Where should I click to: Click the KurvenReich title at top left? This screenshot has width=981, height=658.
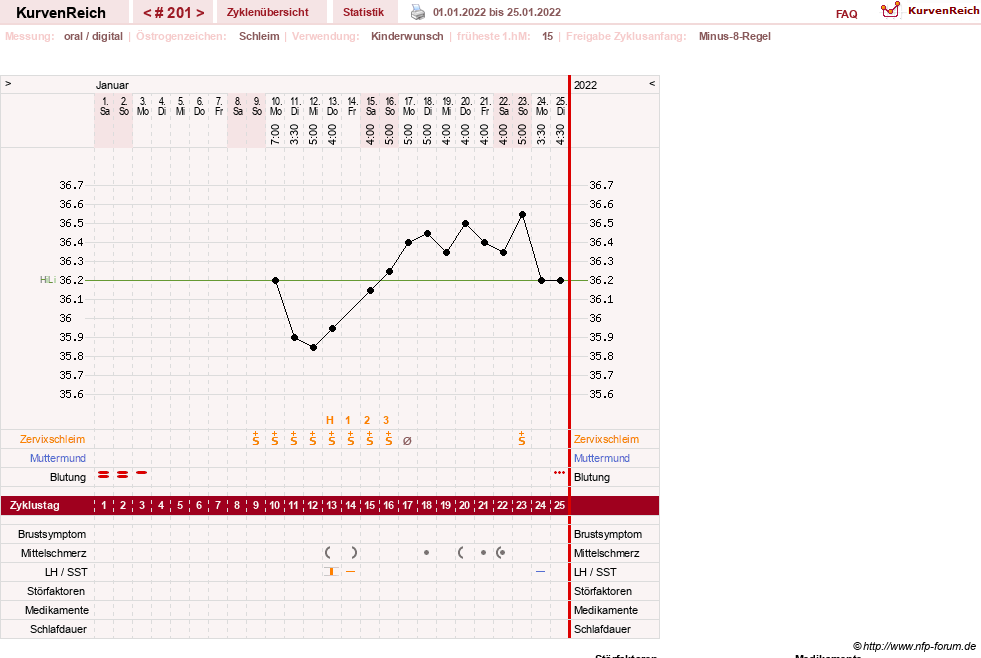(61, 13)
